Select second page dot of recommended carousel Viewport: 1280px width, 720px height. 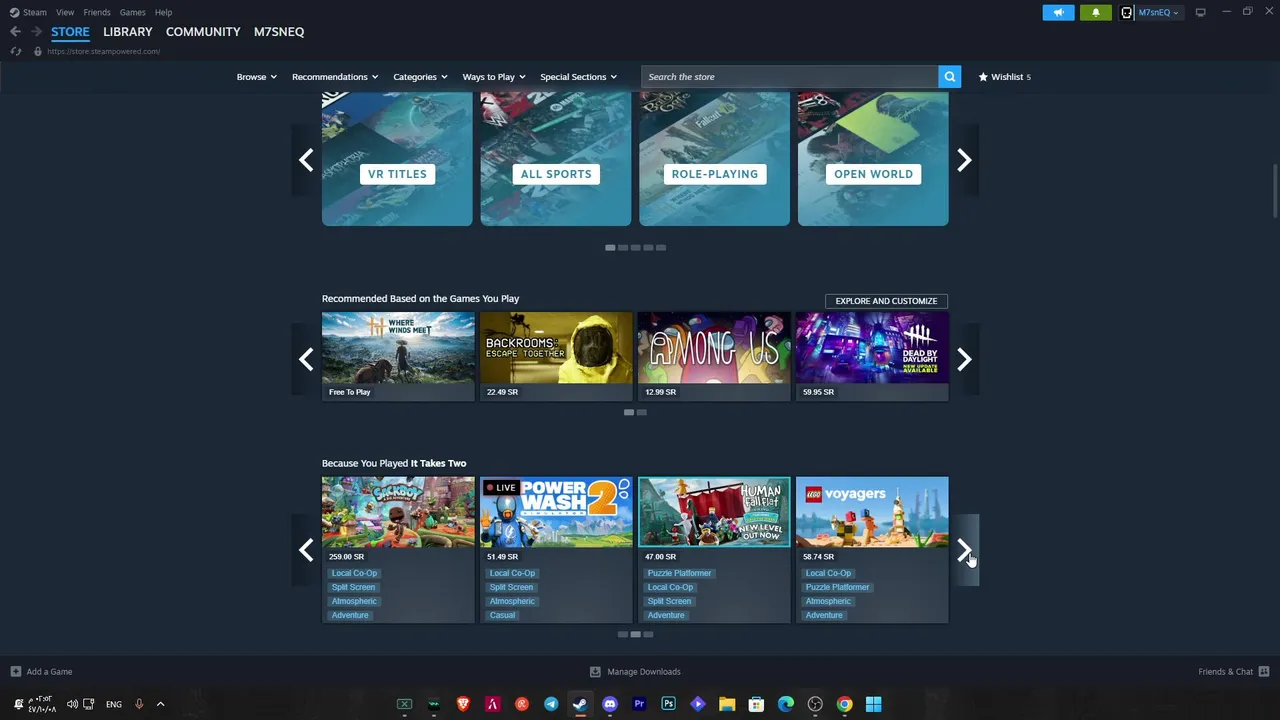[x=642, y=412]
